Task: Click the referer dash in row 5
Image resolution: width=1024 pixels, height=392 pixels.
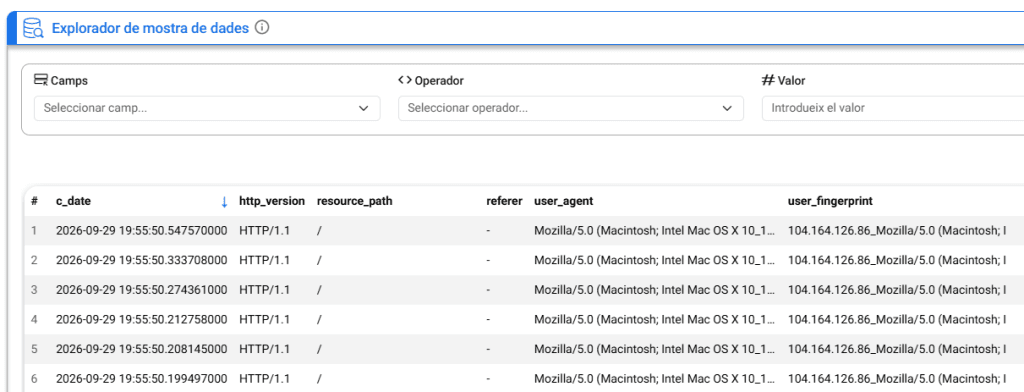Action: (x=488, y=349)
